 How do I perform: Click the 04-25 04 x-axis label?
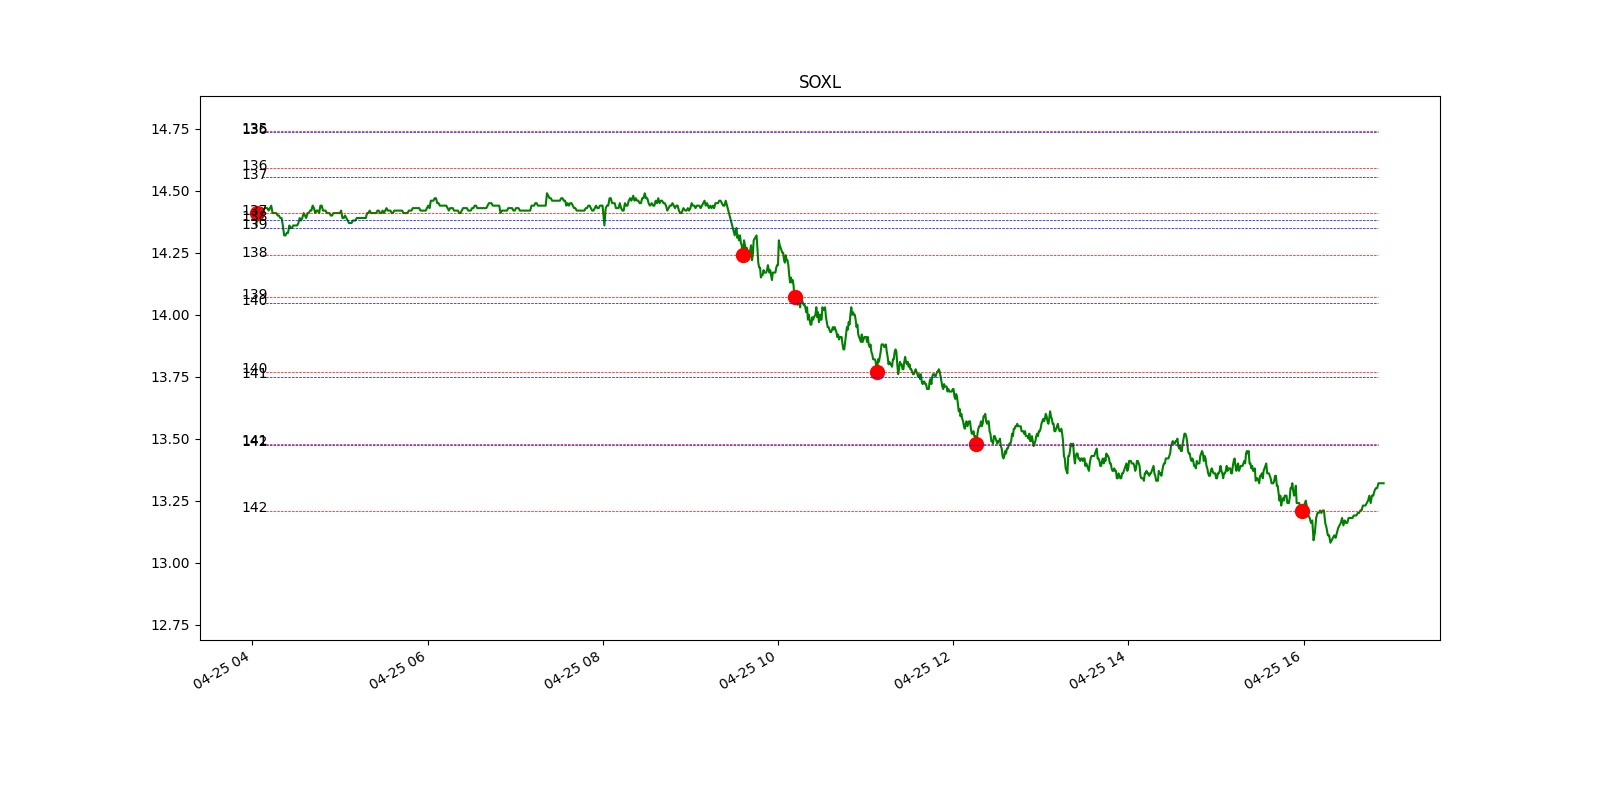pyautogui.click(x=221, y=669)
